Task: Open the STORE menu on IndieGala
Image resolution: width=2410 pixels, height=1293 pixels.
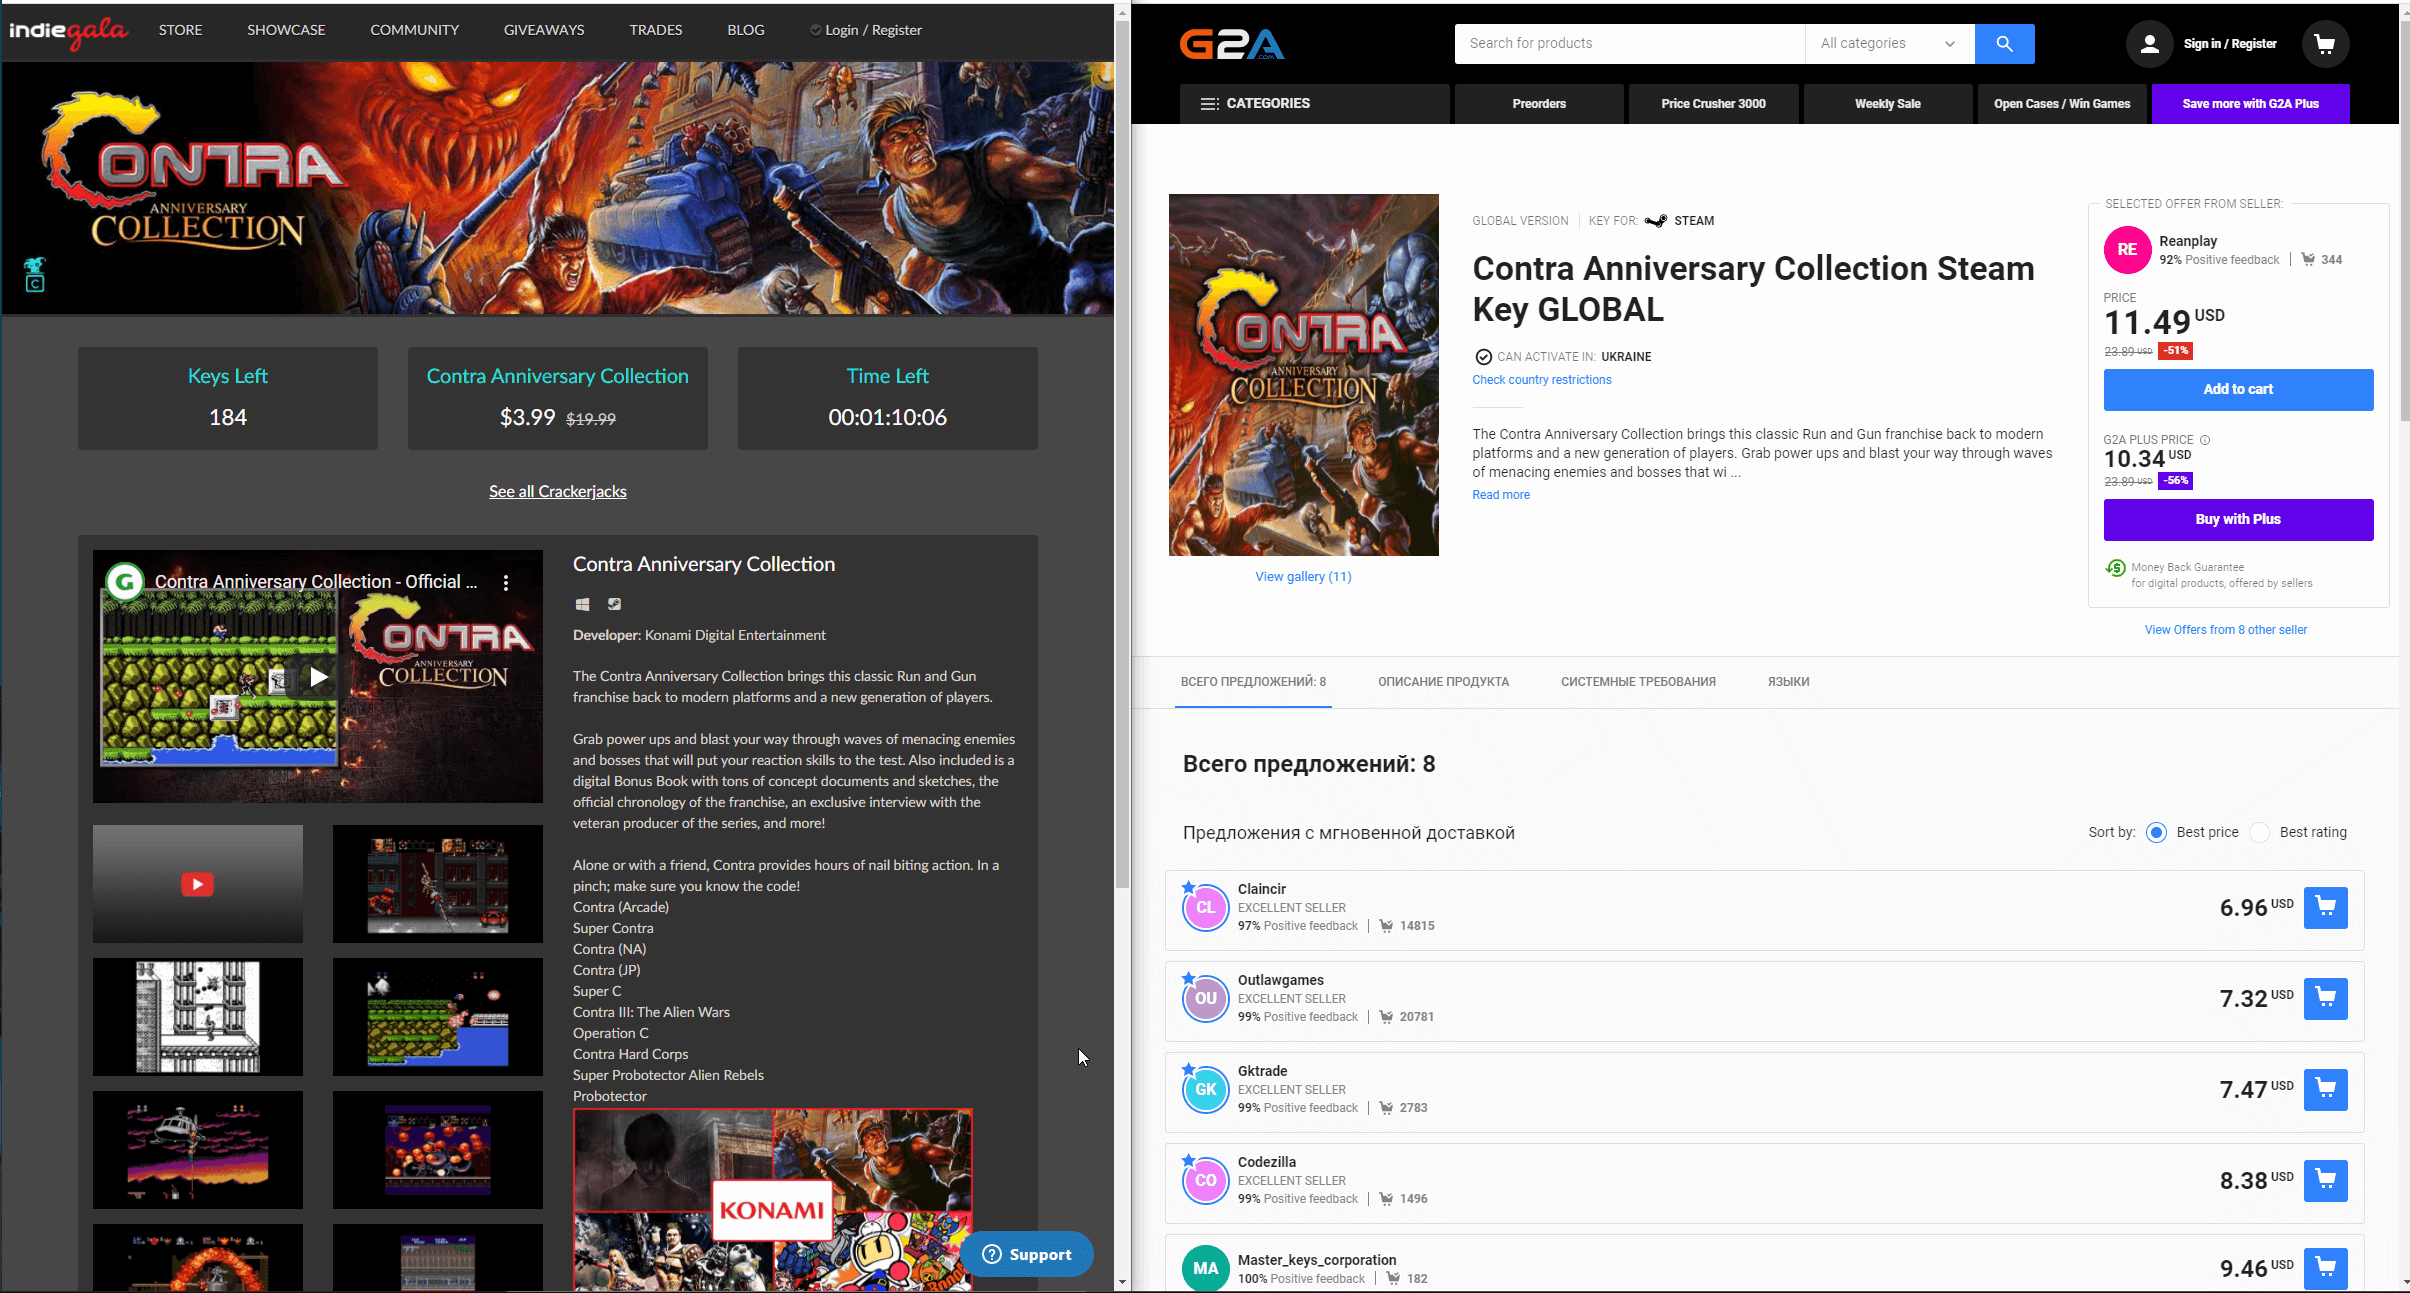Action: [180, 30]
